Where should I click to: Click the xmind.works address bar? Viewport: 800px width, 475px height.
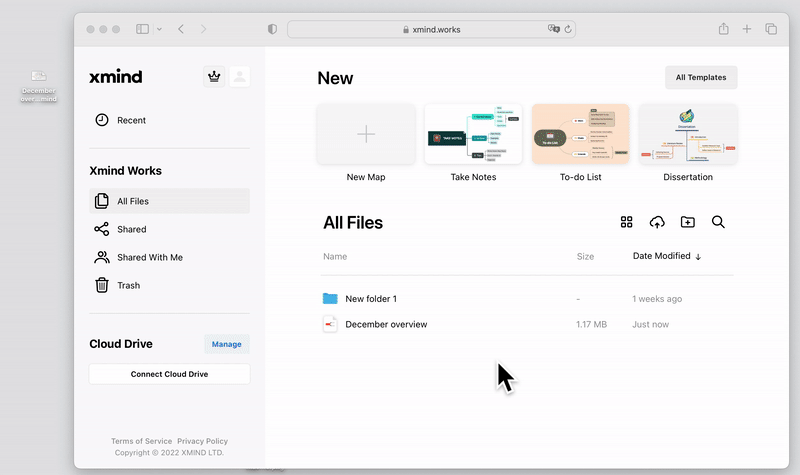(x=432, y=30)
